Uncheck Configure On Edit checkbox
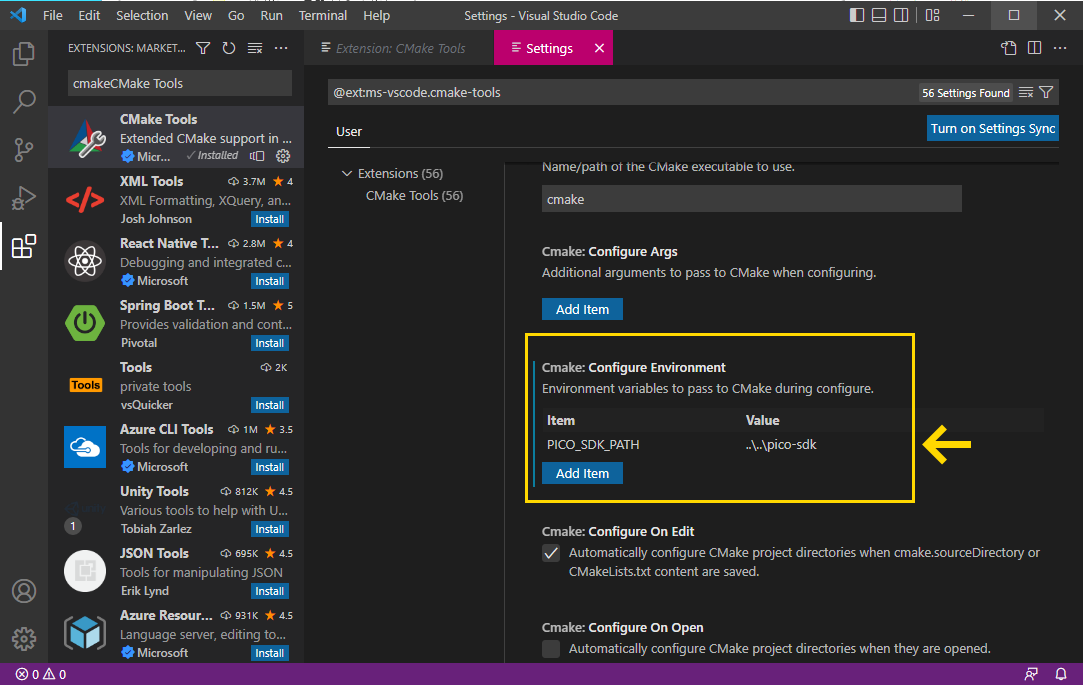The height and width of the screenshot is (685, 1083). (550, 553)
